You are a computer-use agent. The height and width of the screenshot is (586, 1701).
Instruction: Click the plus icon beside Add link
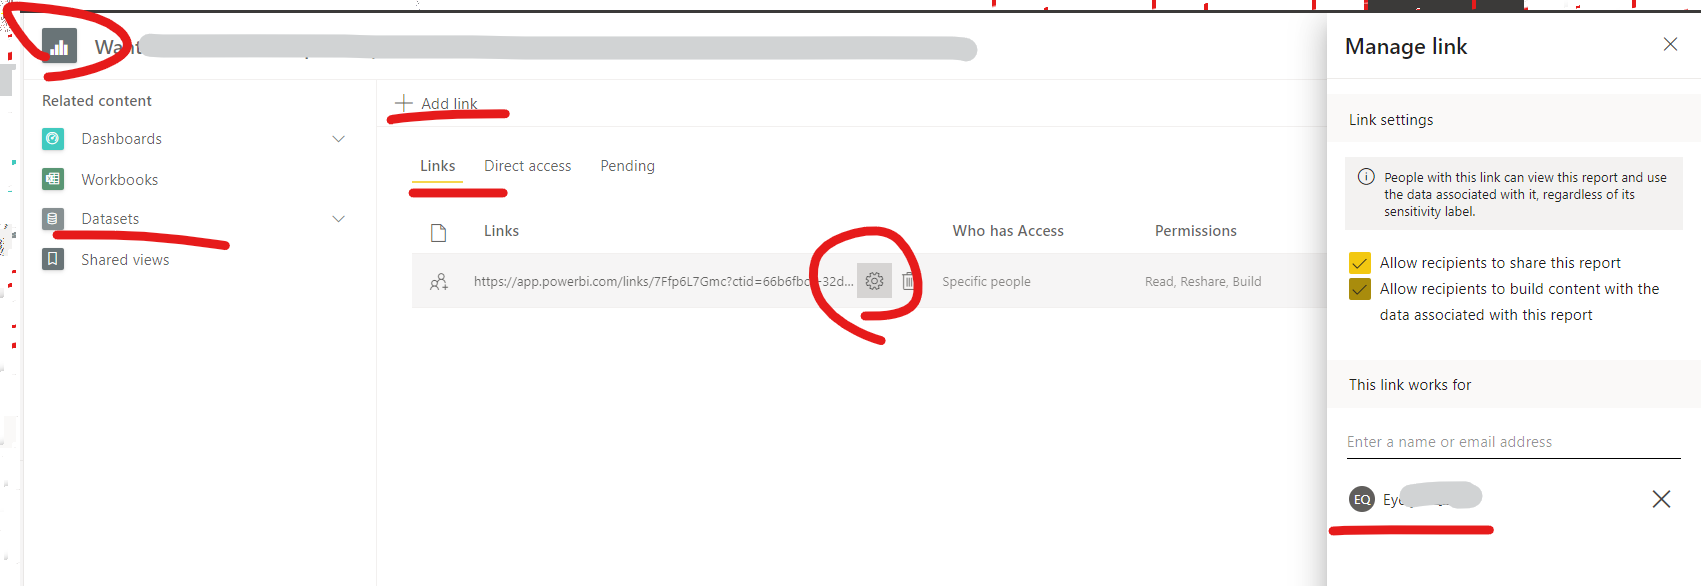click(404, 103)
